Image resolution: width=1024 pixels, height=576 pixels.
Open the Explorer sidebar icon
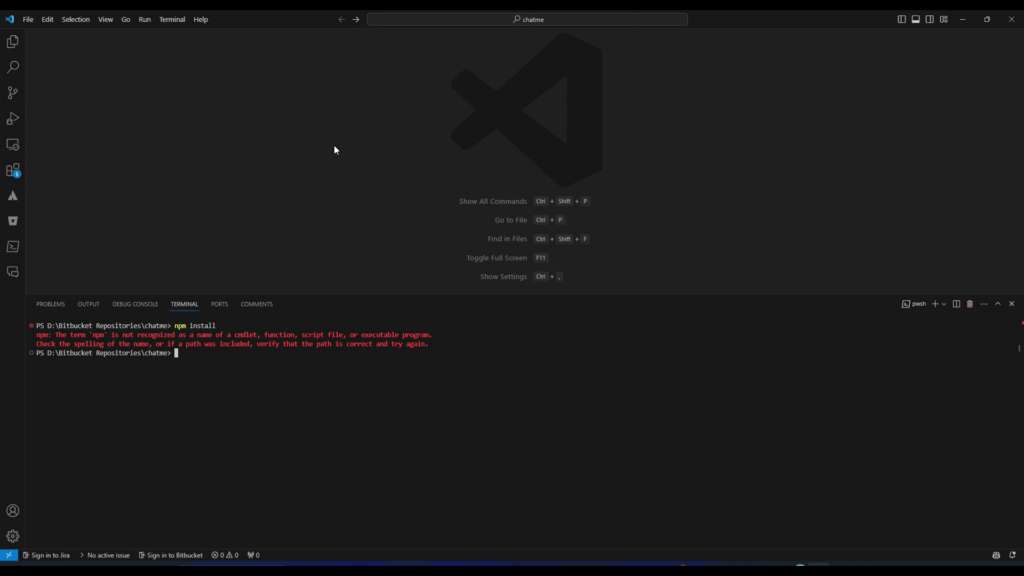(12, 41)
